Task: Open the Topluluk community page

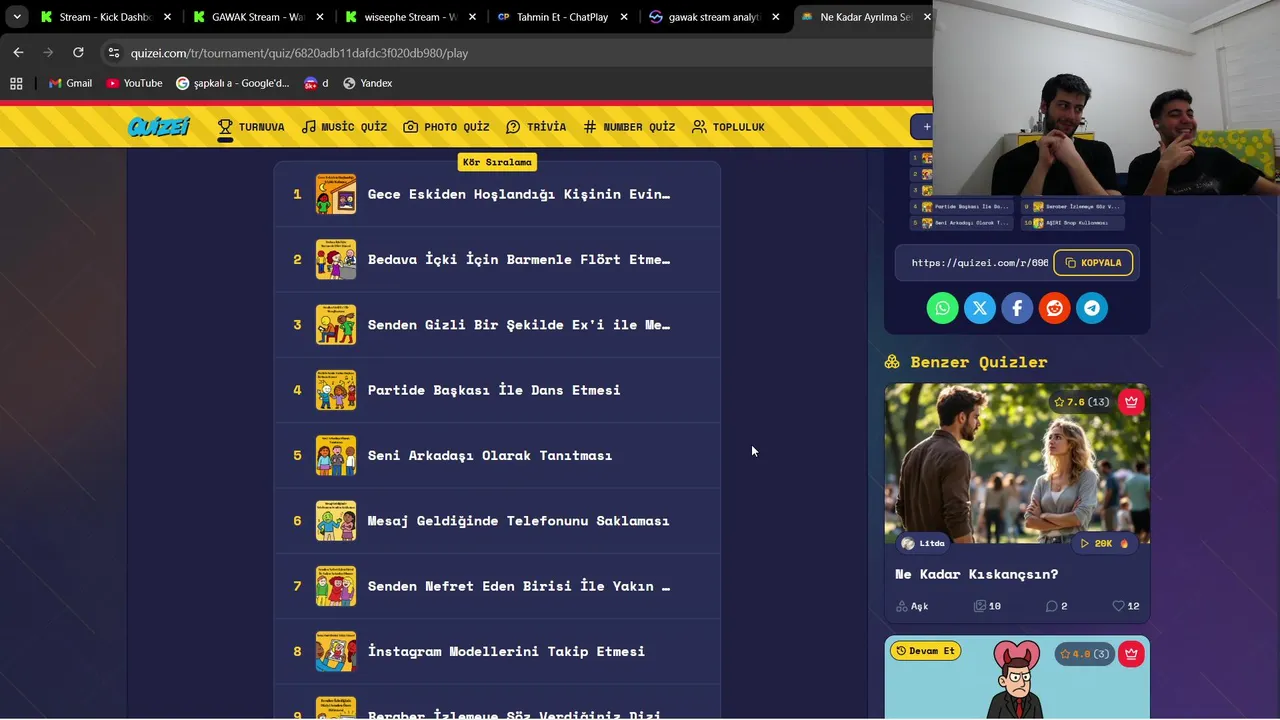Action: tap(728, 127)
